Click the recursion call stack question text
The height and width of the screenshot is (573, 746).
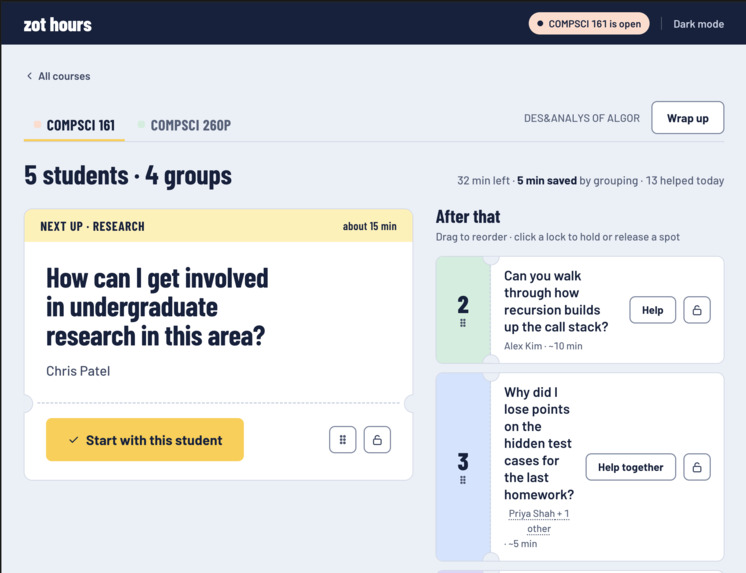[556, 301]
